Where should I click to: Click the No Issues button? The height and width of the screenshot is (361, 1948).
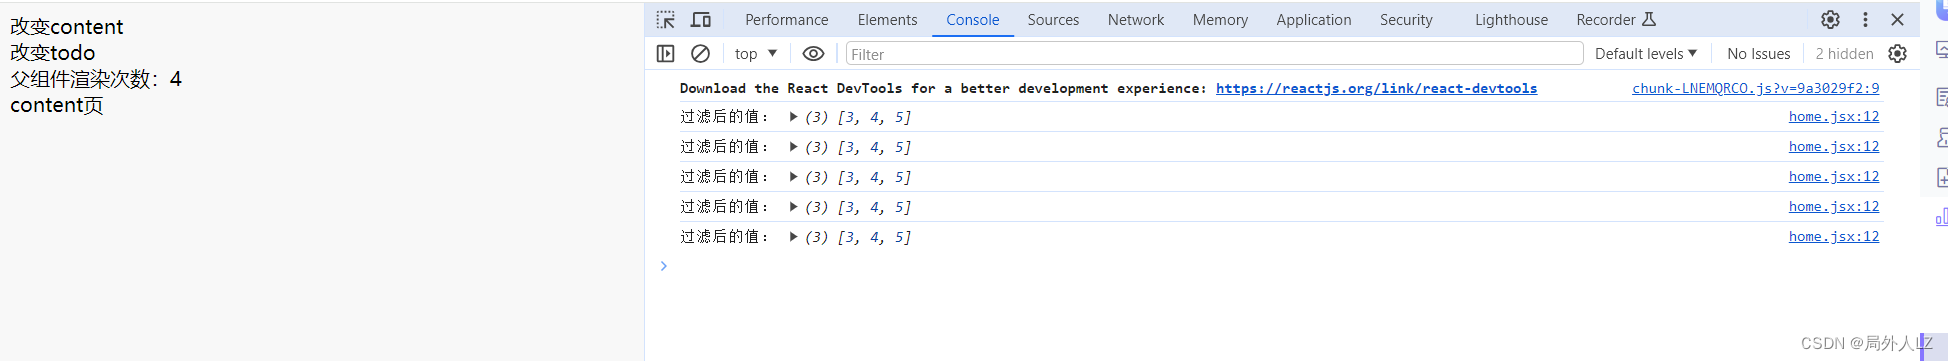[1758, 54]
